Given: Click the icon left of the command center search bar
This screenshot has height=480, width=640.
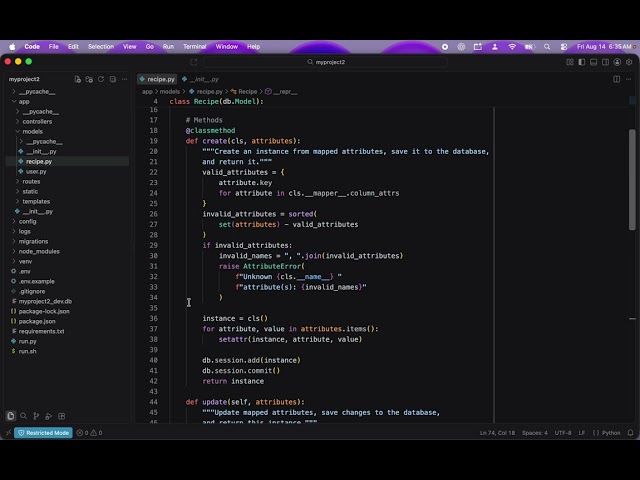Looking at the screenshot, I should (193, 62).
